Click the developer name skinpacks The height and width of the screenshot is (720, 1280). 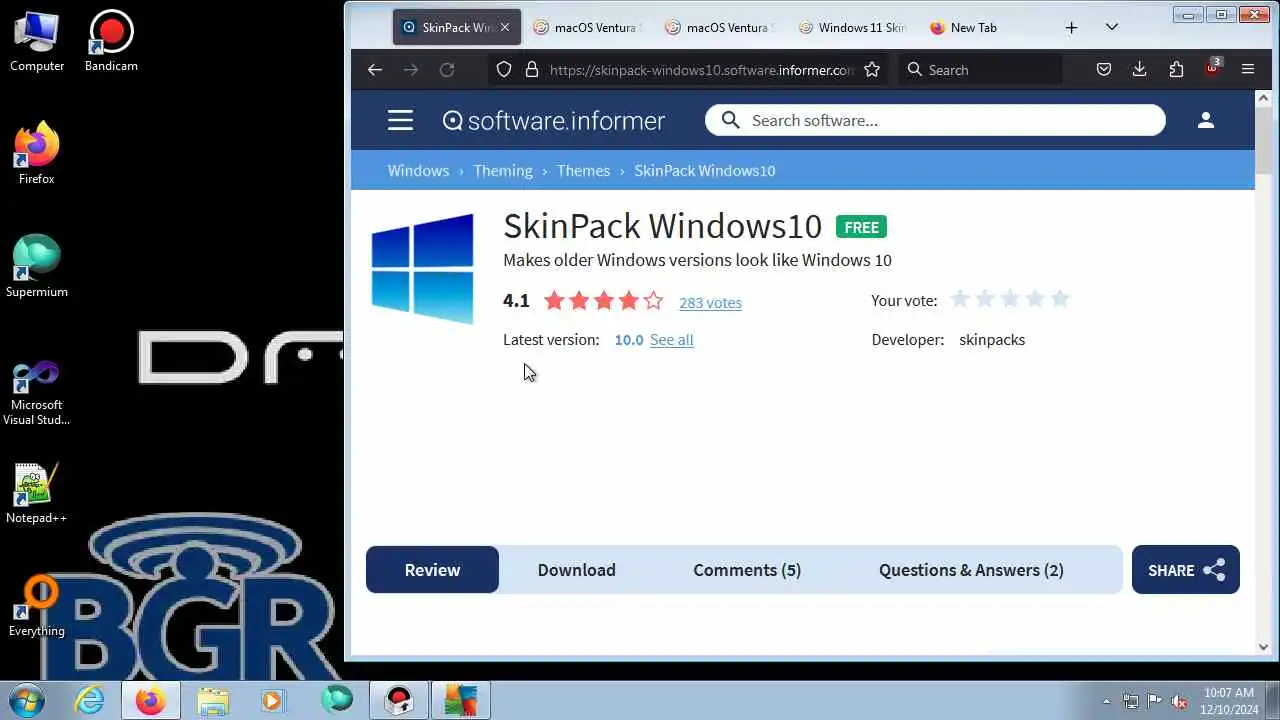pos(992,340)
